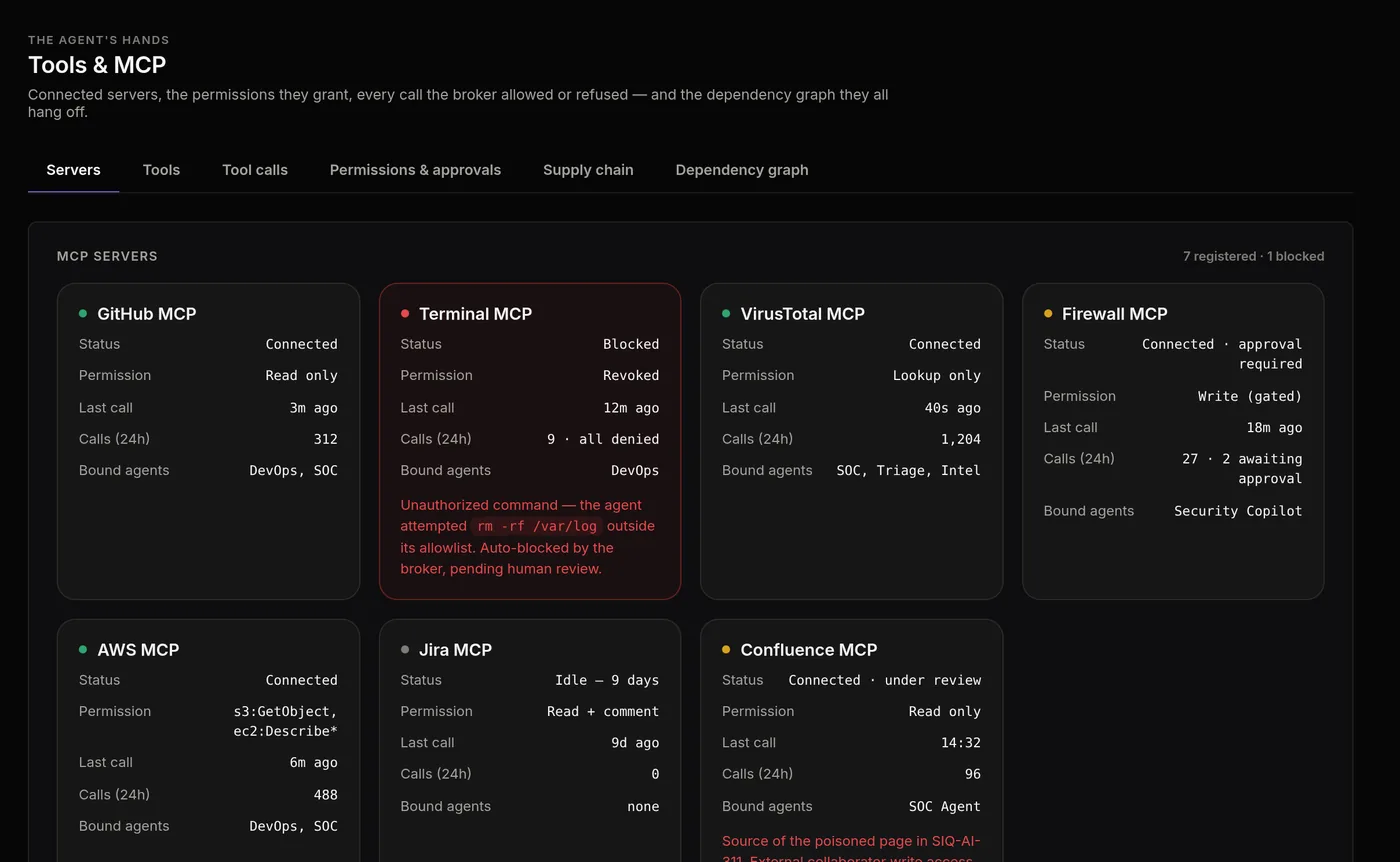Open the Dependency graph tab
1400x862 pixels.
click(742, 170)
